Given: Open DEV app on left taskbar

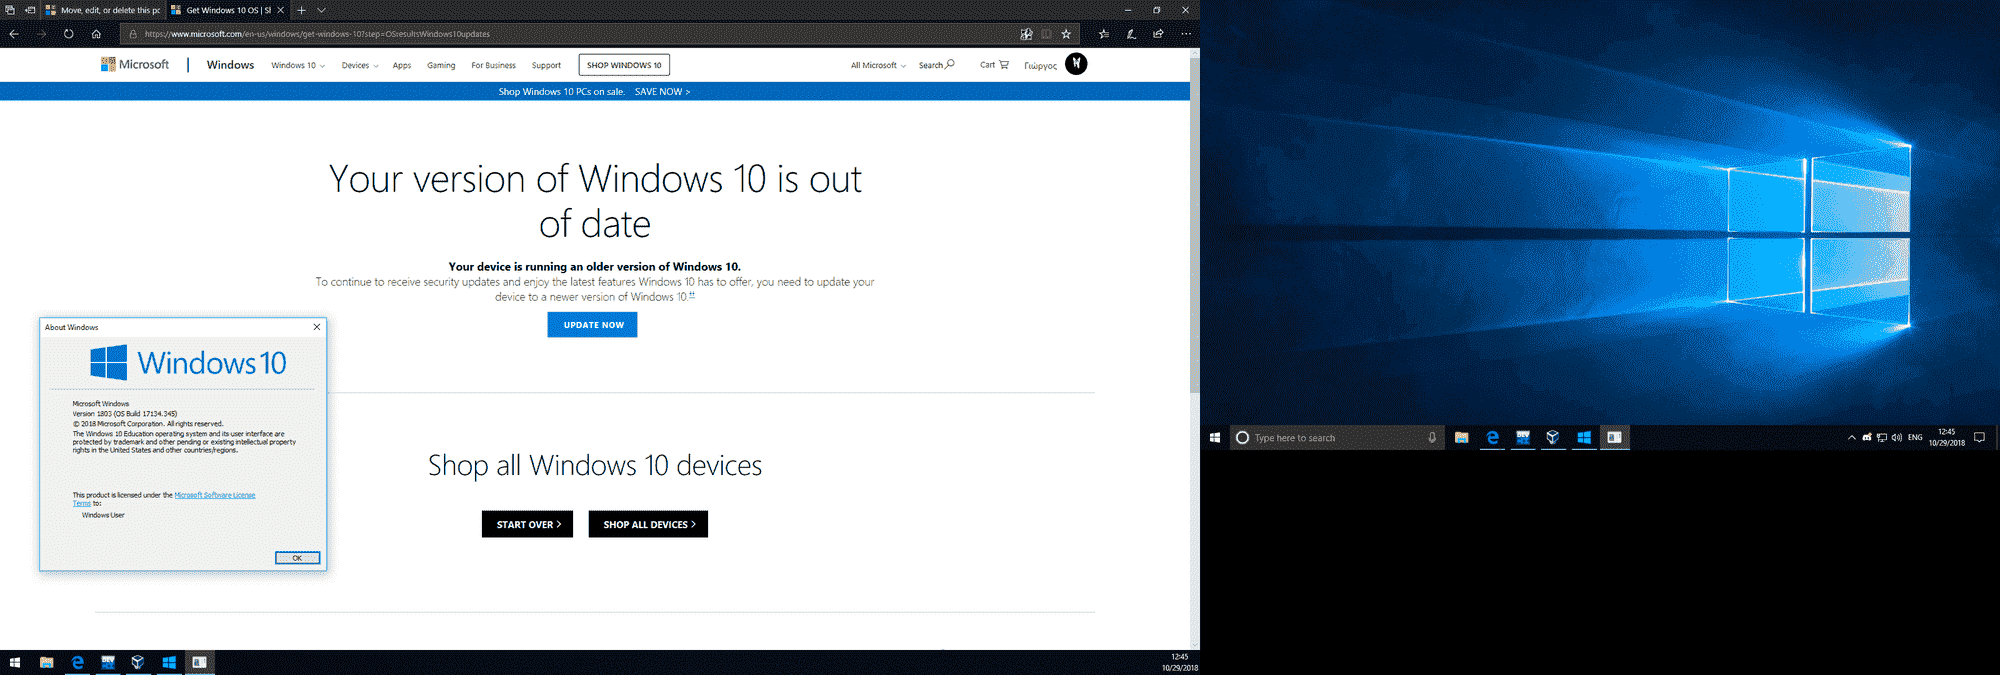Looking at the screenshot, I should [x=108, y=662].
